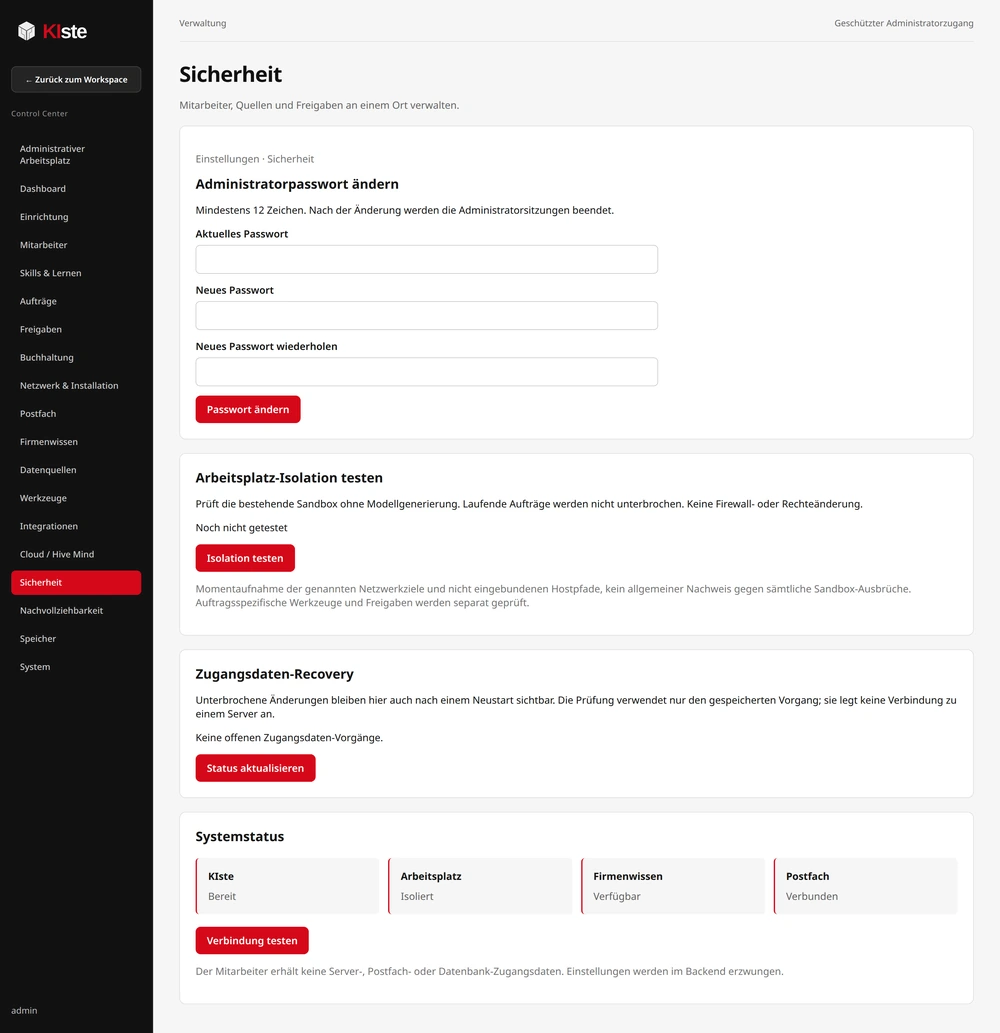Open Integrationen section
1000x1033 pixels.
[76, 526]
